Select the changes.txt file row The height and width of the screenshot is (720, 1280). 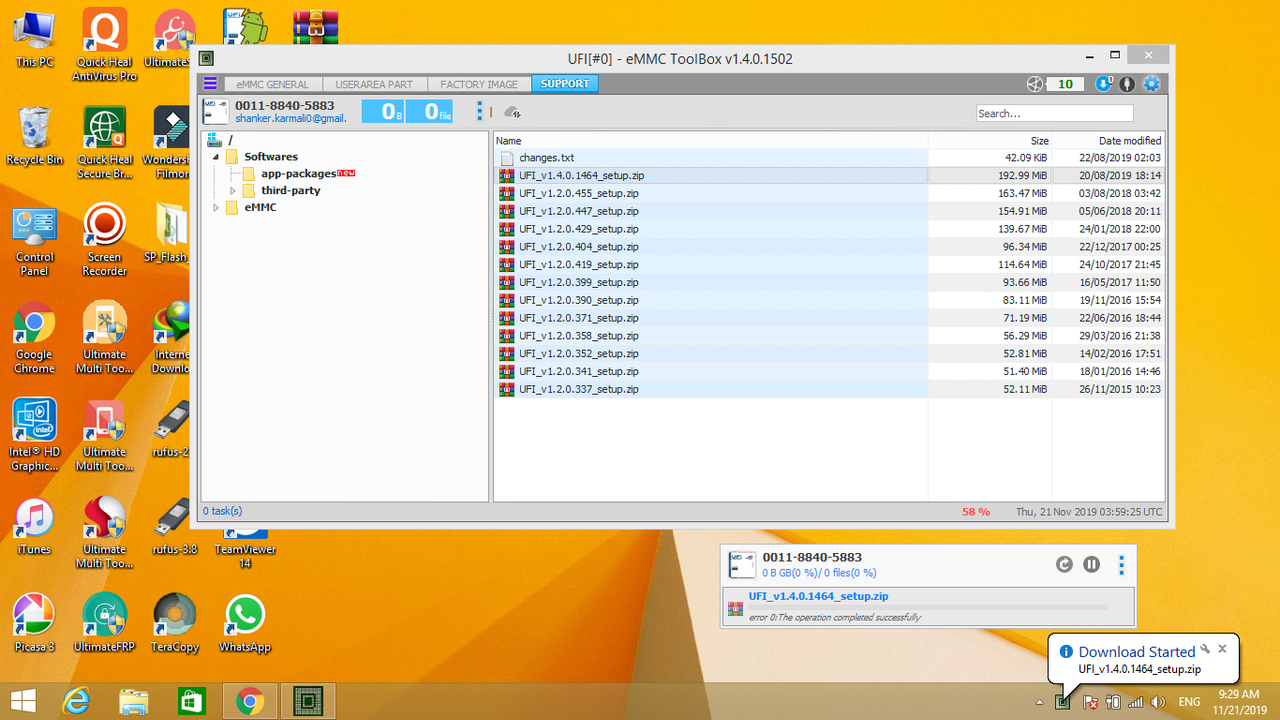829,158
